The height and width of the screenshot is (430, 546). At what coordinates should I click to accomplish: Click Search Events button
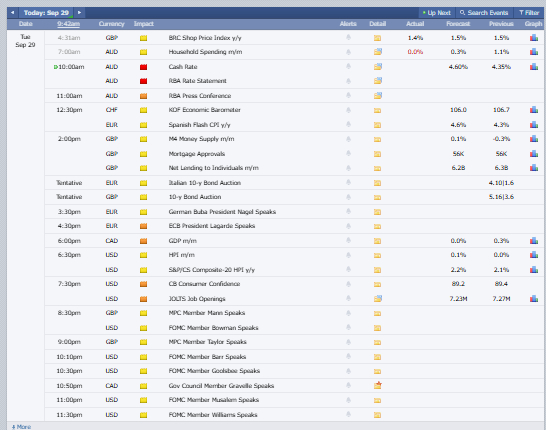click(484, 13)
